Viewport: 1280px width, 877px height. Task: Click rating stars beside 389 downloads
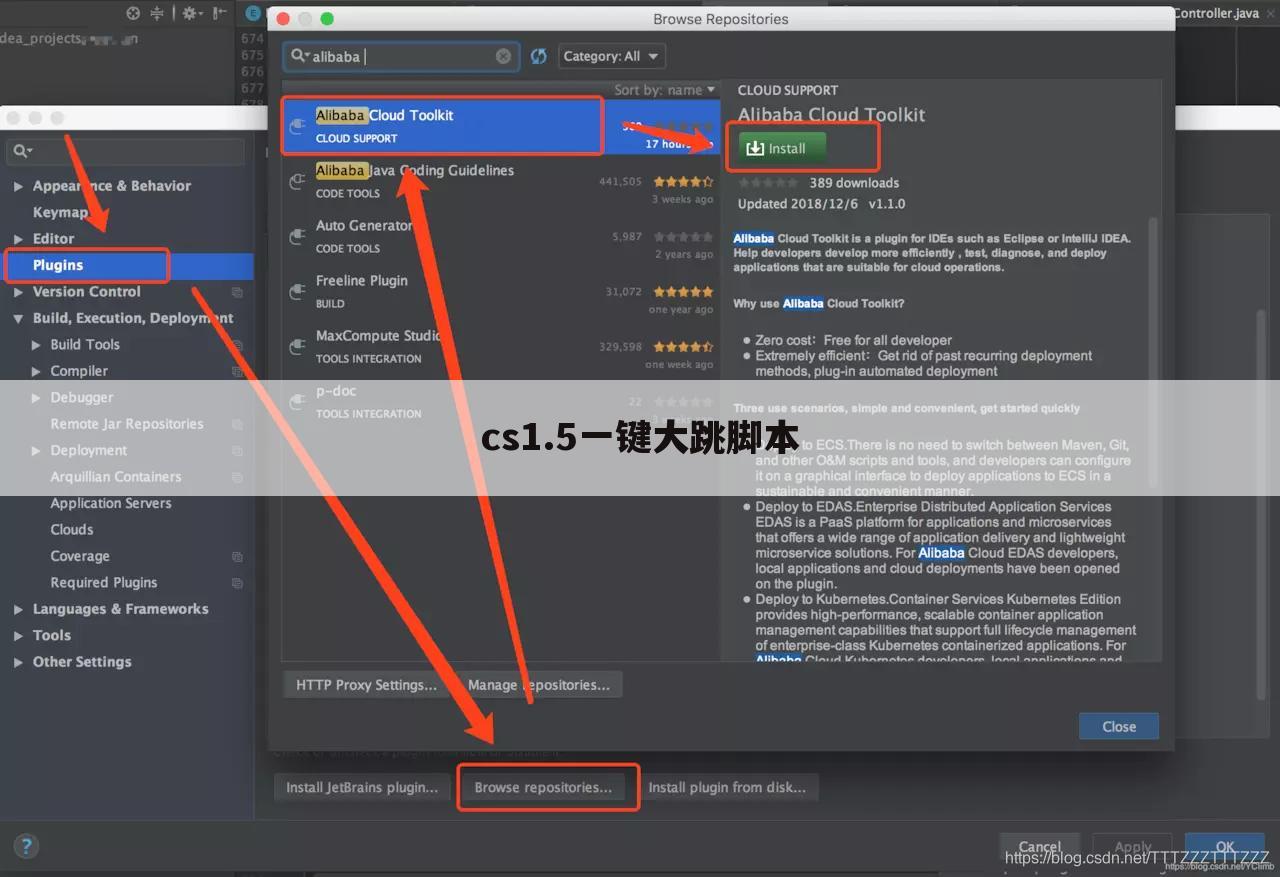click(769, 183)
